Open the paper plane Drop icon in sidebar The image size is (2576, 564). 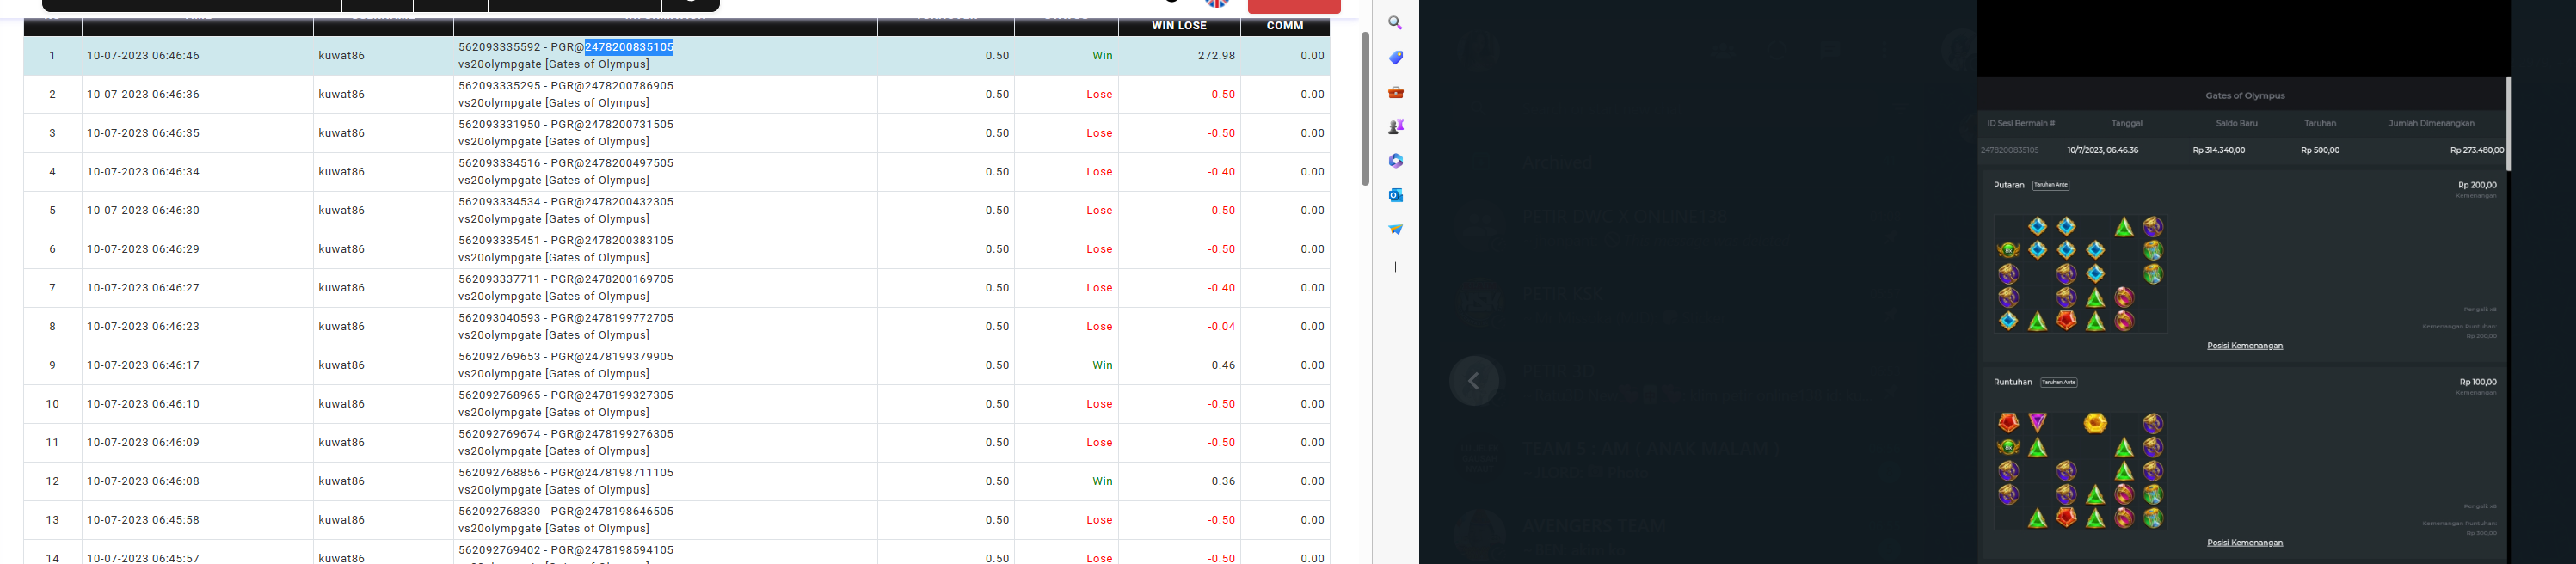pos(1395,229)
